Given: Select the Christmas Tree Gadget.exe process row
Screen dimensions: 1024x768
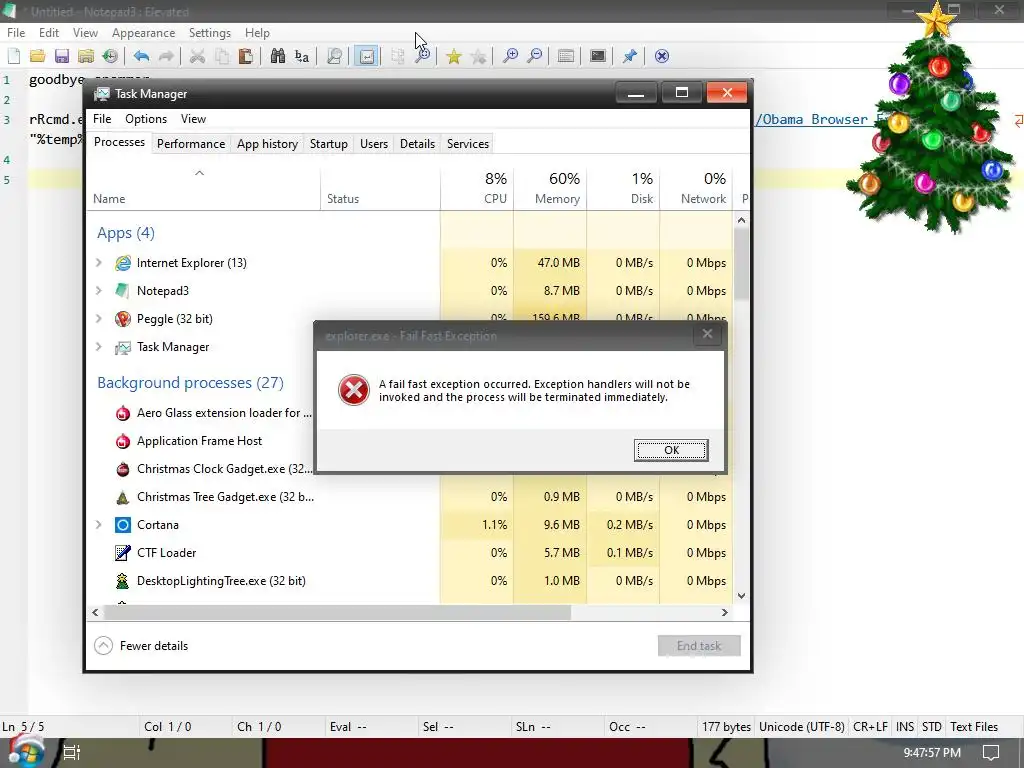Looking at the screenshot, I should click(x=410, y=497).
